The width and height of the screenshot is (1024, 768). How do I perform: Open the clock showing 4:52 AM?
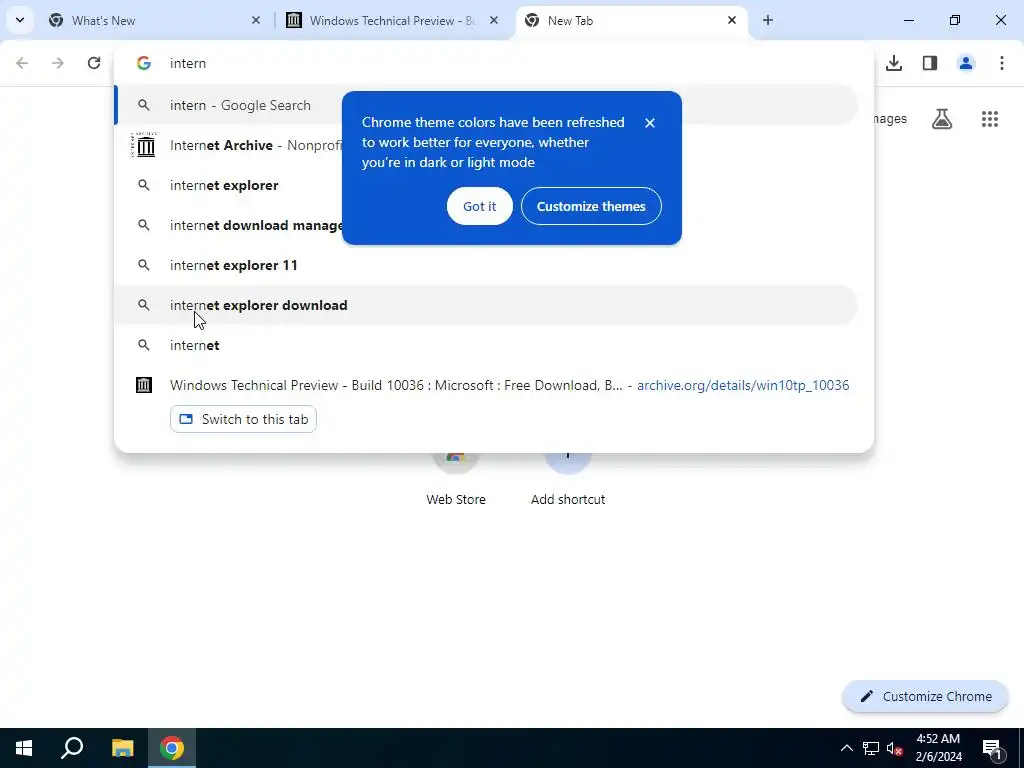[x=938, y=748]
